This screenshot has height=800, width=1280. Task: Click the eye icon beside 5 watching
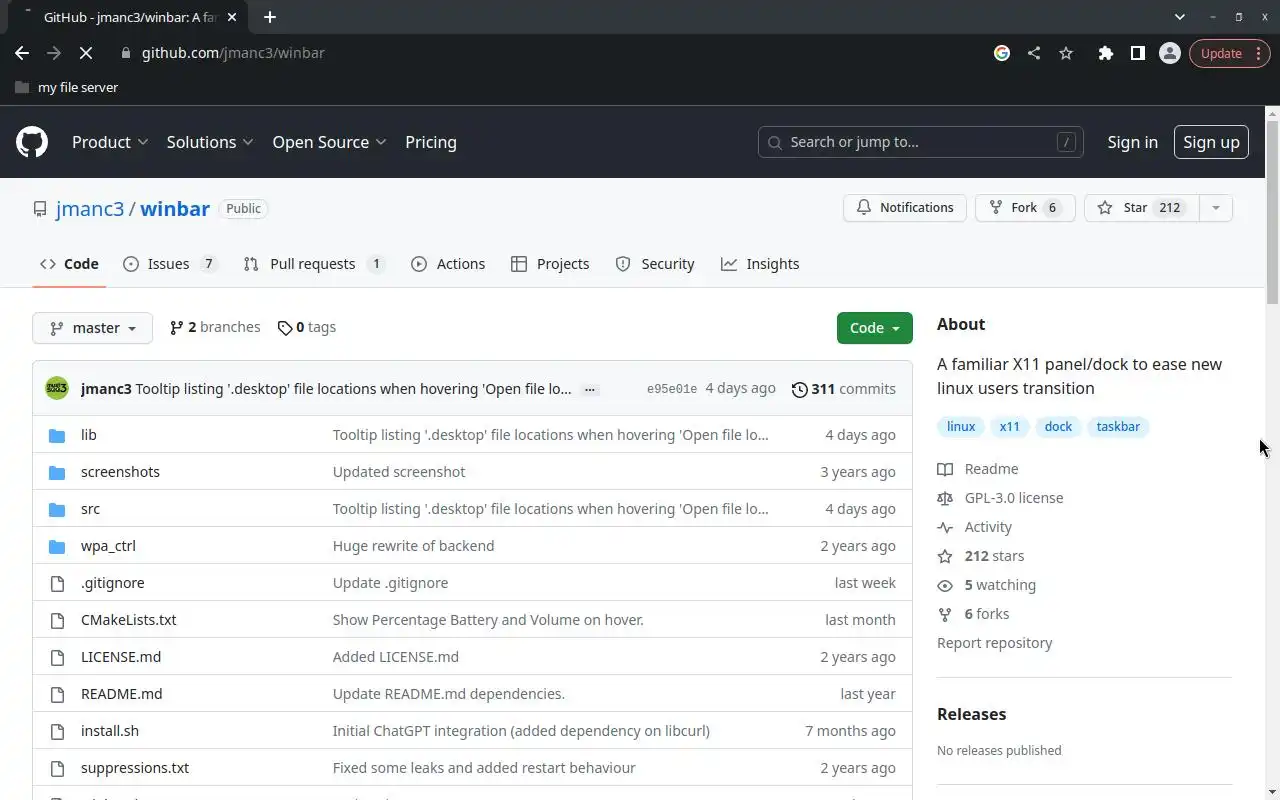pos(945,585)
